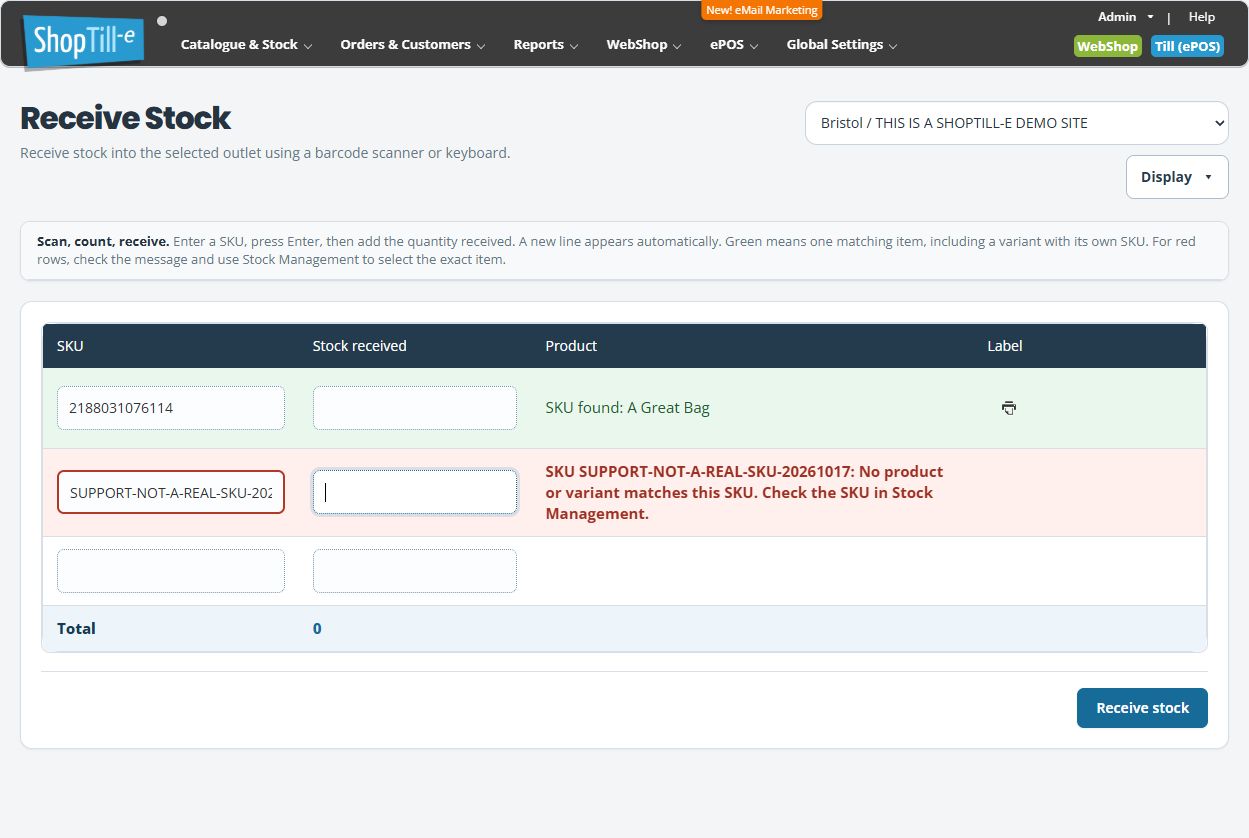Click the 'Total' row label
This screenshot has width=1249, height=838.
coord(76,629)
